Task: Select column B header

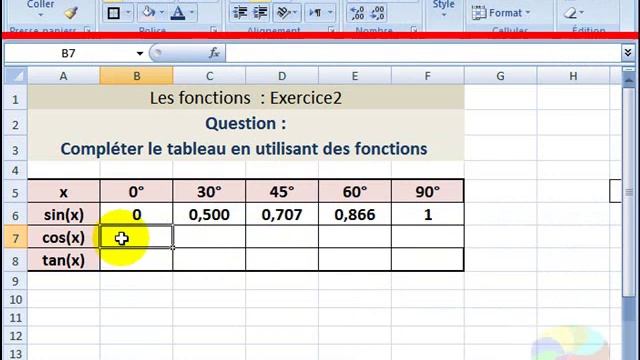Action: (136, 76)
